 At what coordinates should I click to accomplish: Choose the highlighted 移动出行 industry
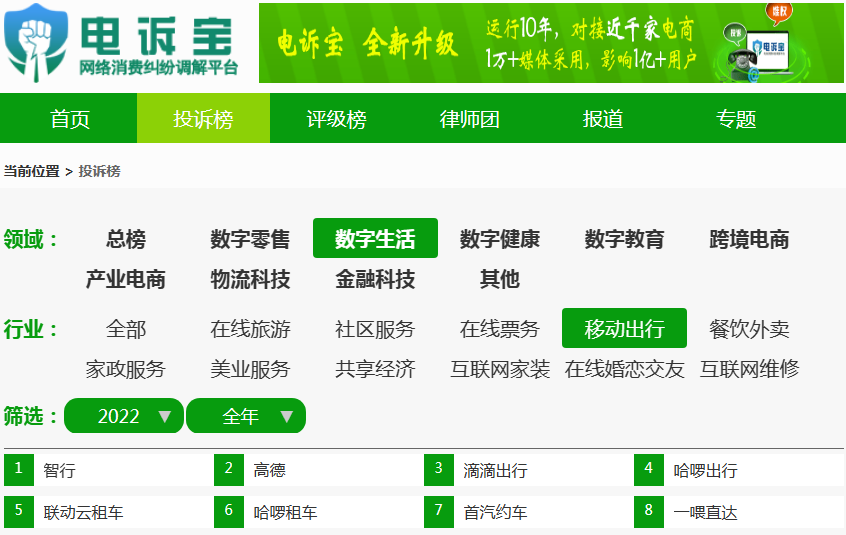(624, 328)
